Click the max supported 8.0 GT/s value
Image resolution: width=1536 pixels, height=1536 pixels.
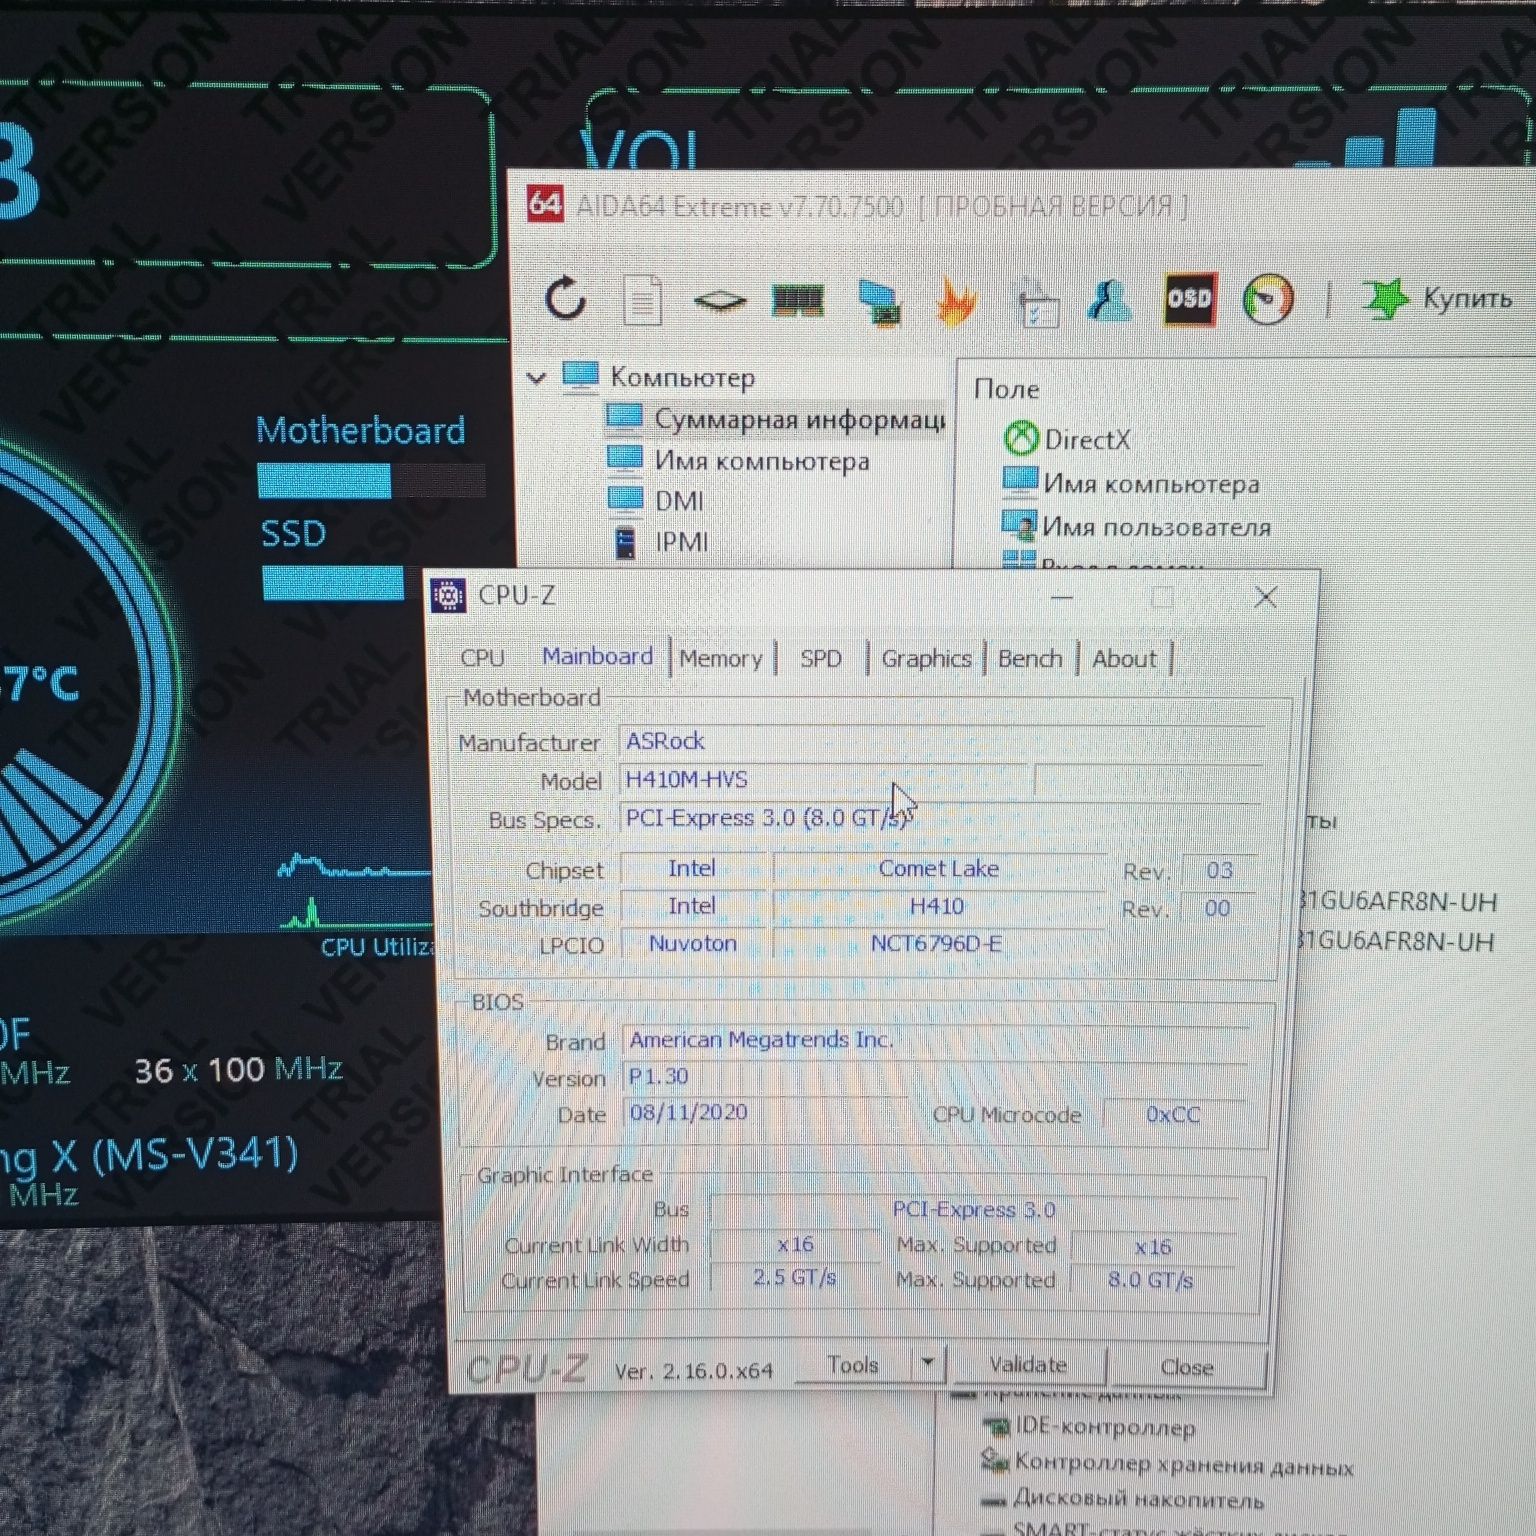pos(1150,1280)
